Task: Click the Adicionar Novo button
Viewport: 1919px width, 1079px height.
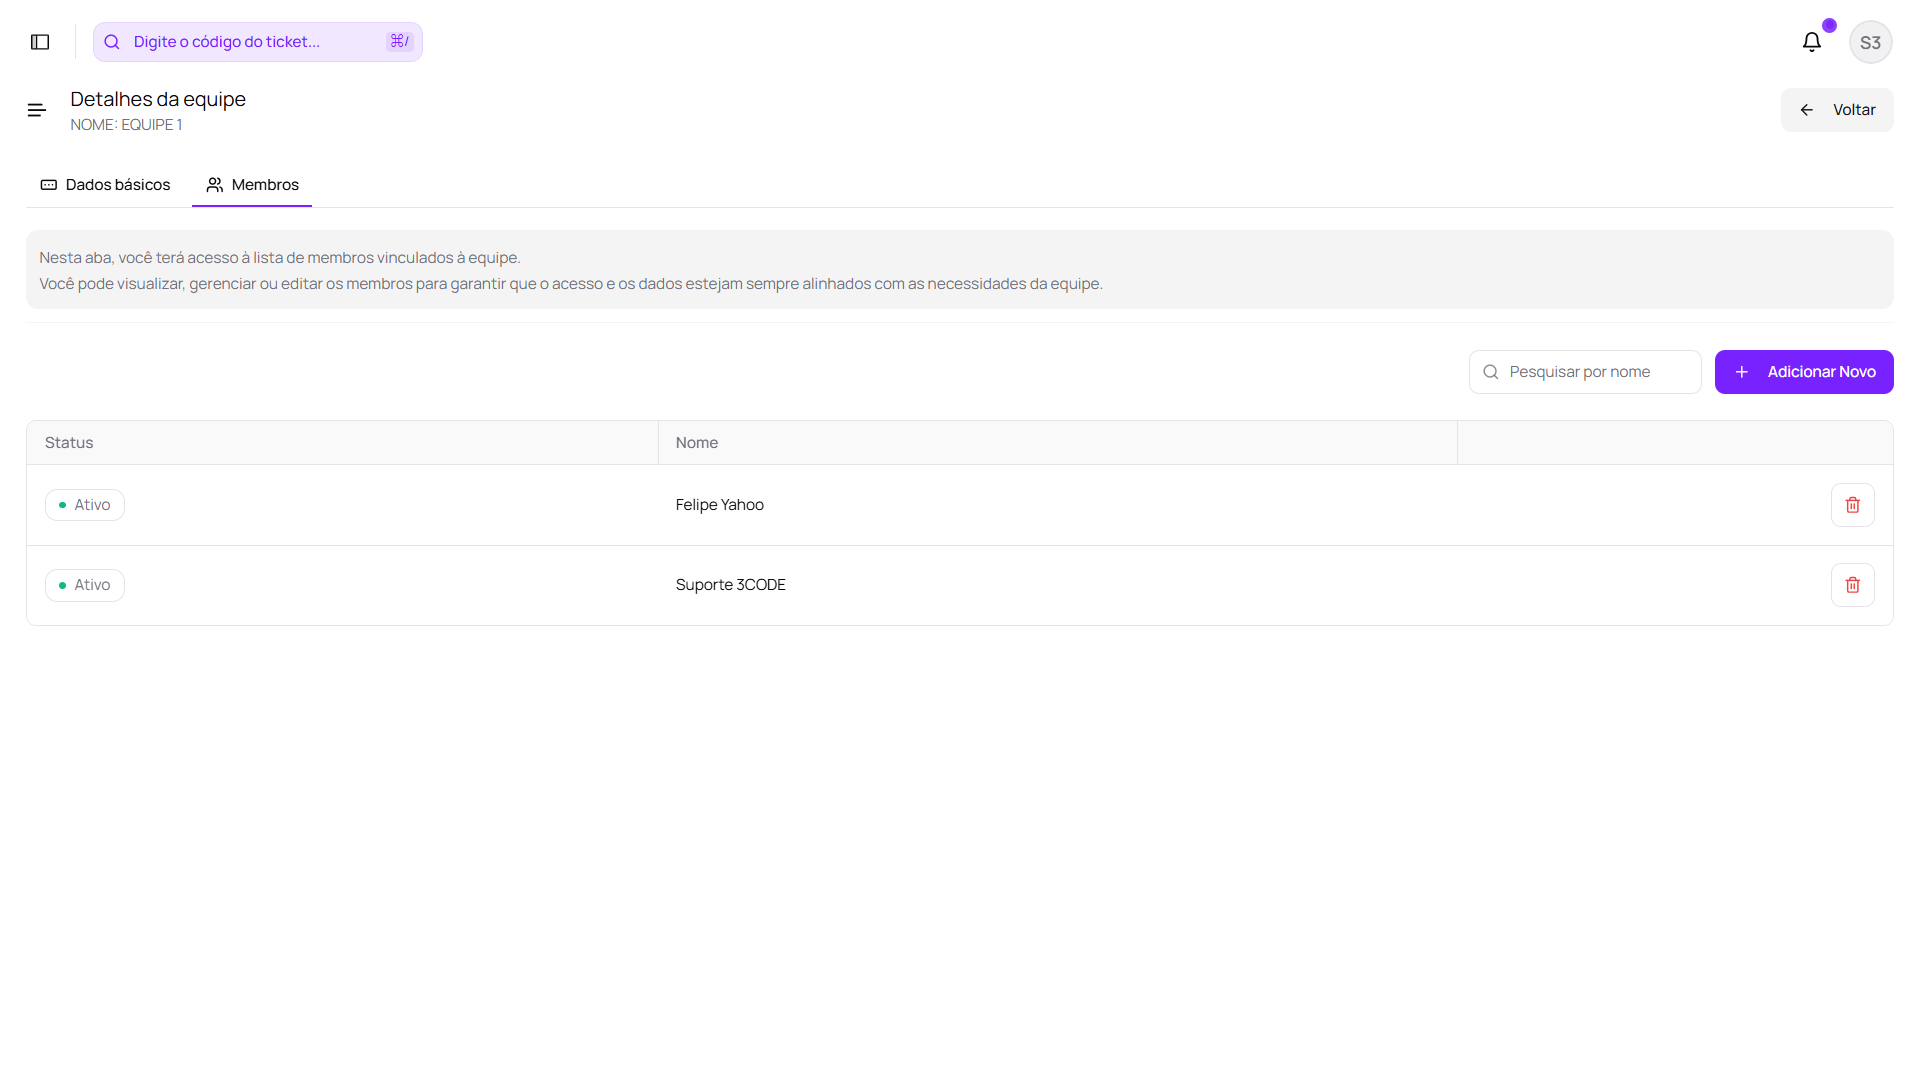Action: [x=1804, y=372]
